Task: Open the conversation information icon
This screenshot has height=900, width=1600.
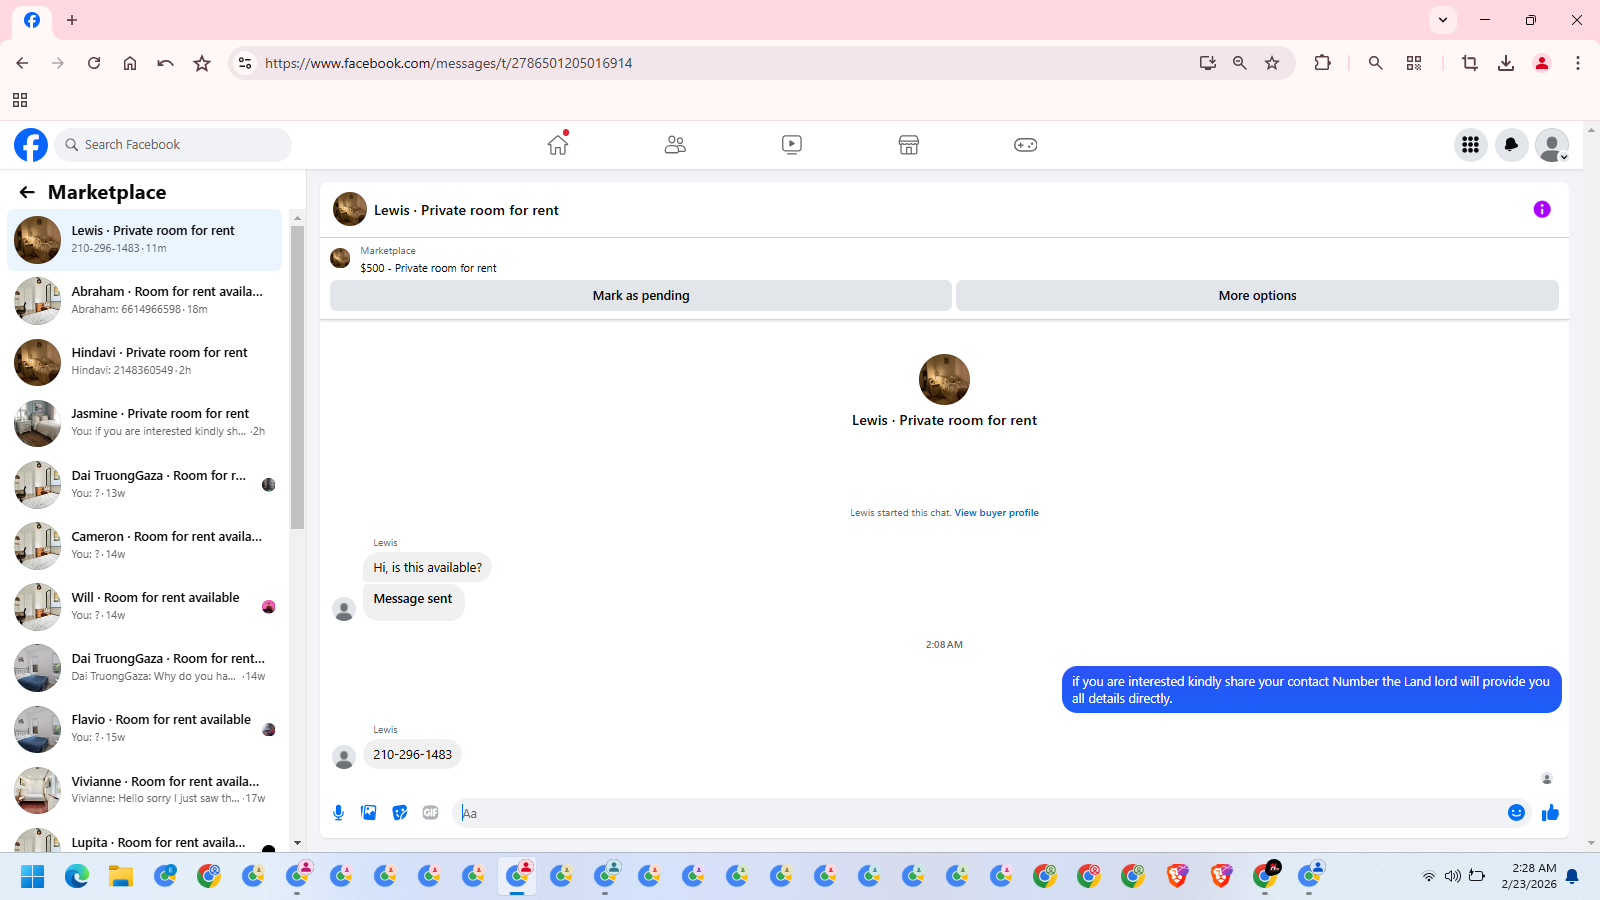Action: click(1542, 209)
